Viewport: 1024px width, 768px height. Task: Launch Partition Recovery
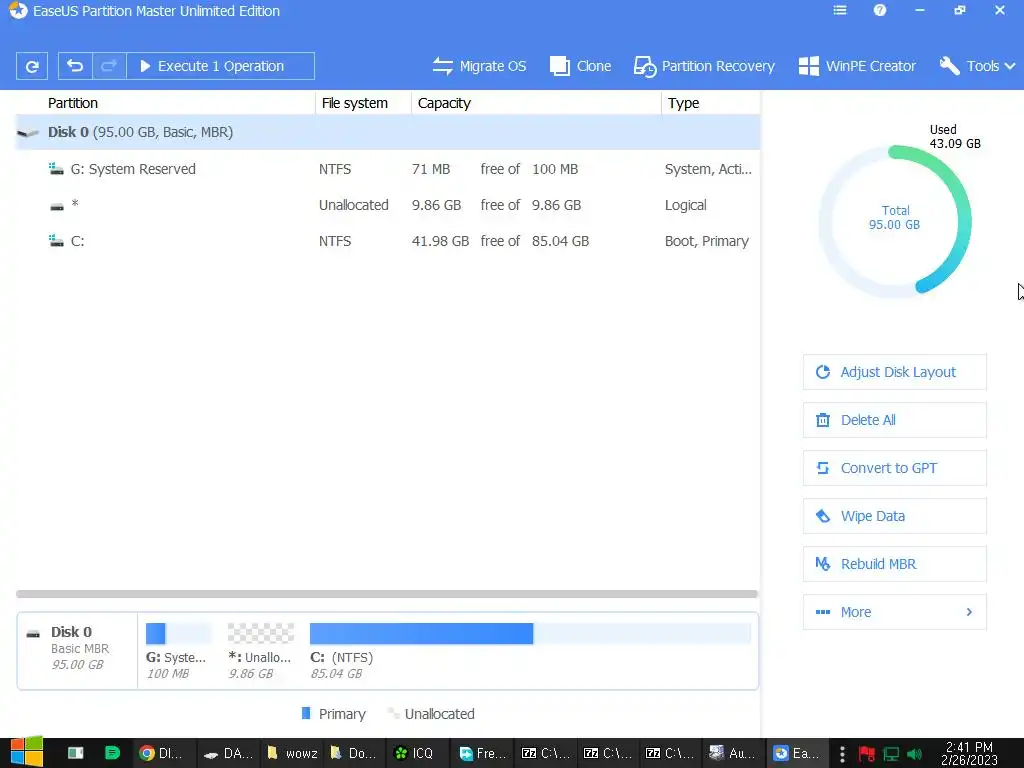pos(704,66)
